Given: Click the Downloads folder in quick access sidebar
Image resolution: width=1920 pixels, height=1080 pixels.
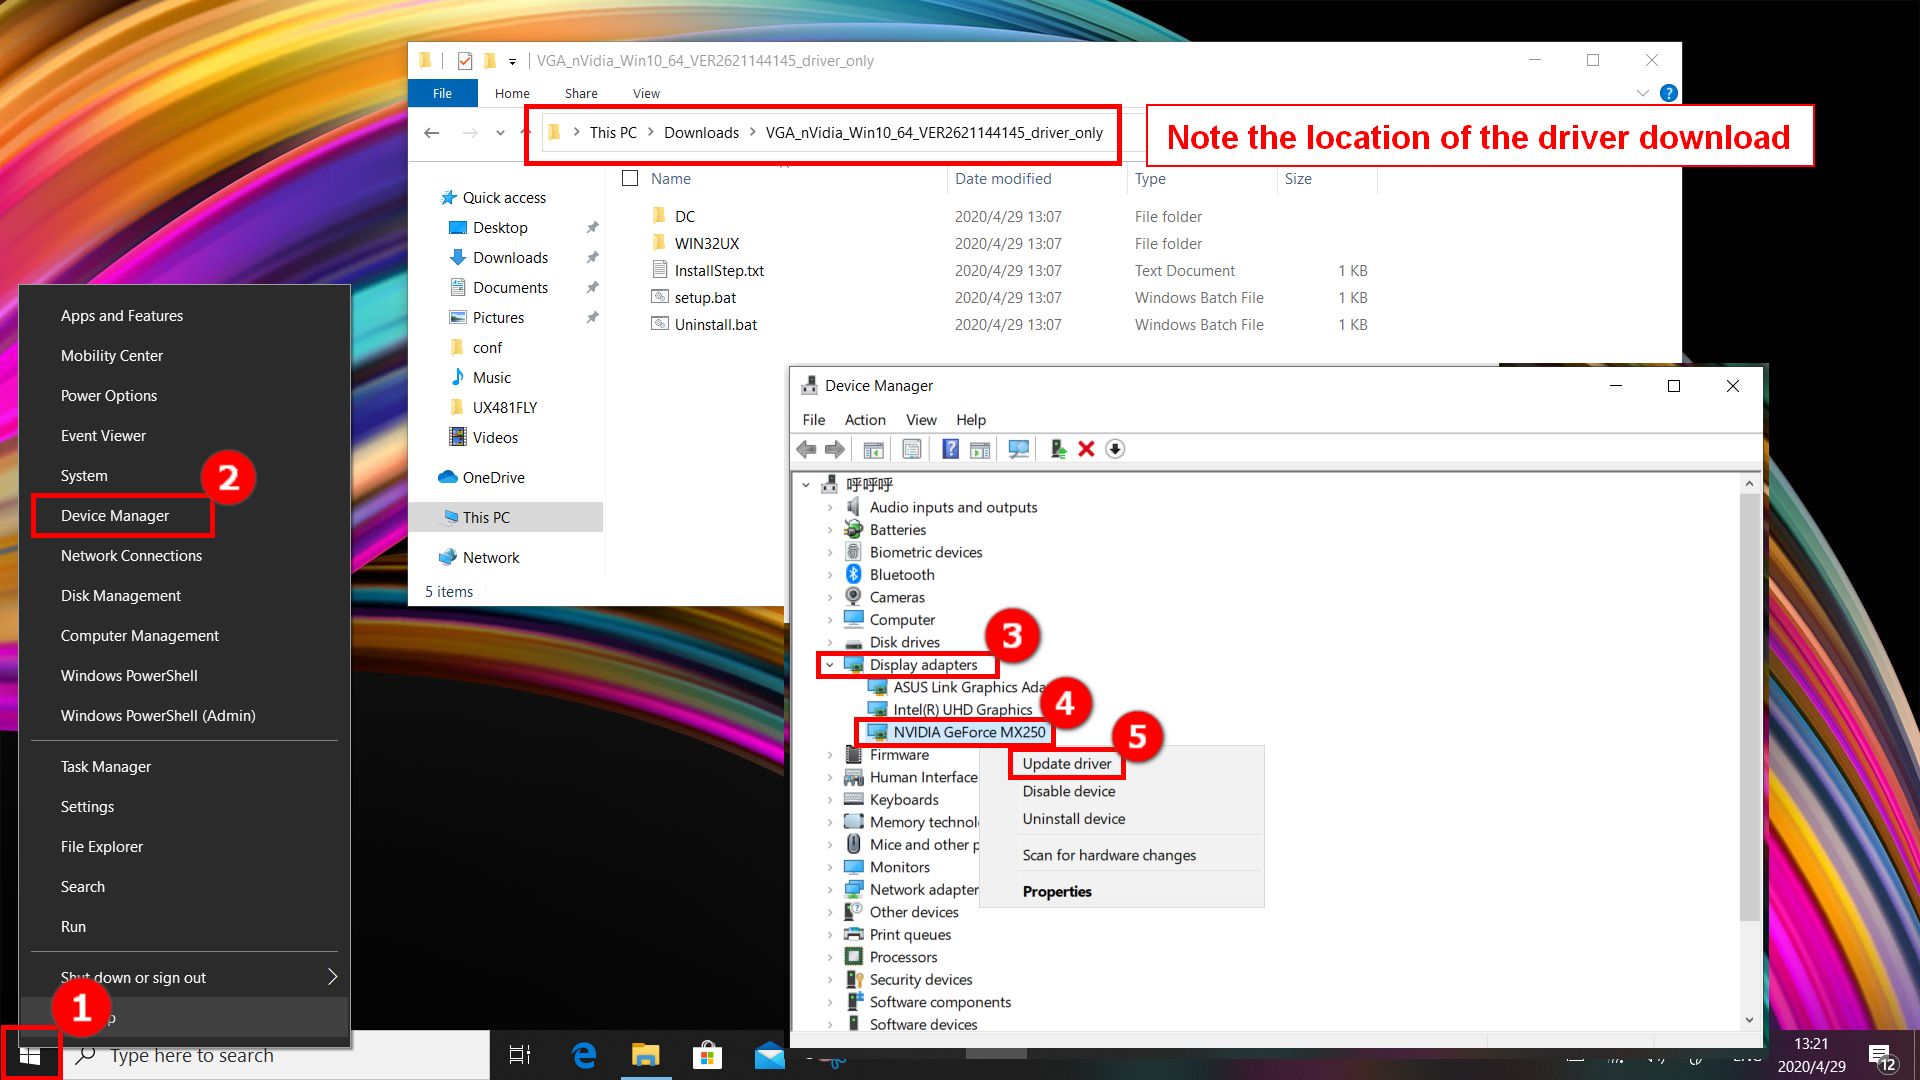Looking at the screenshot, I should (510, 257).
